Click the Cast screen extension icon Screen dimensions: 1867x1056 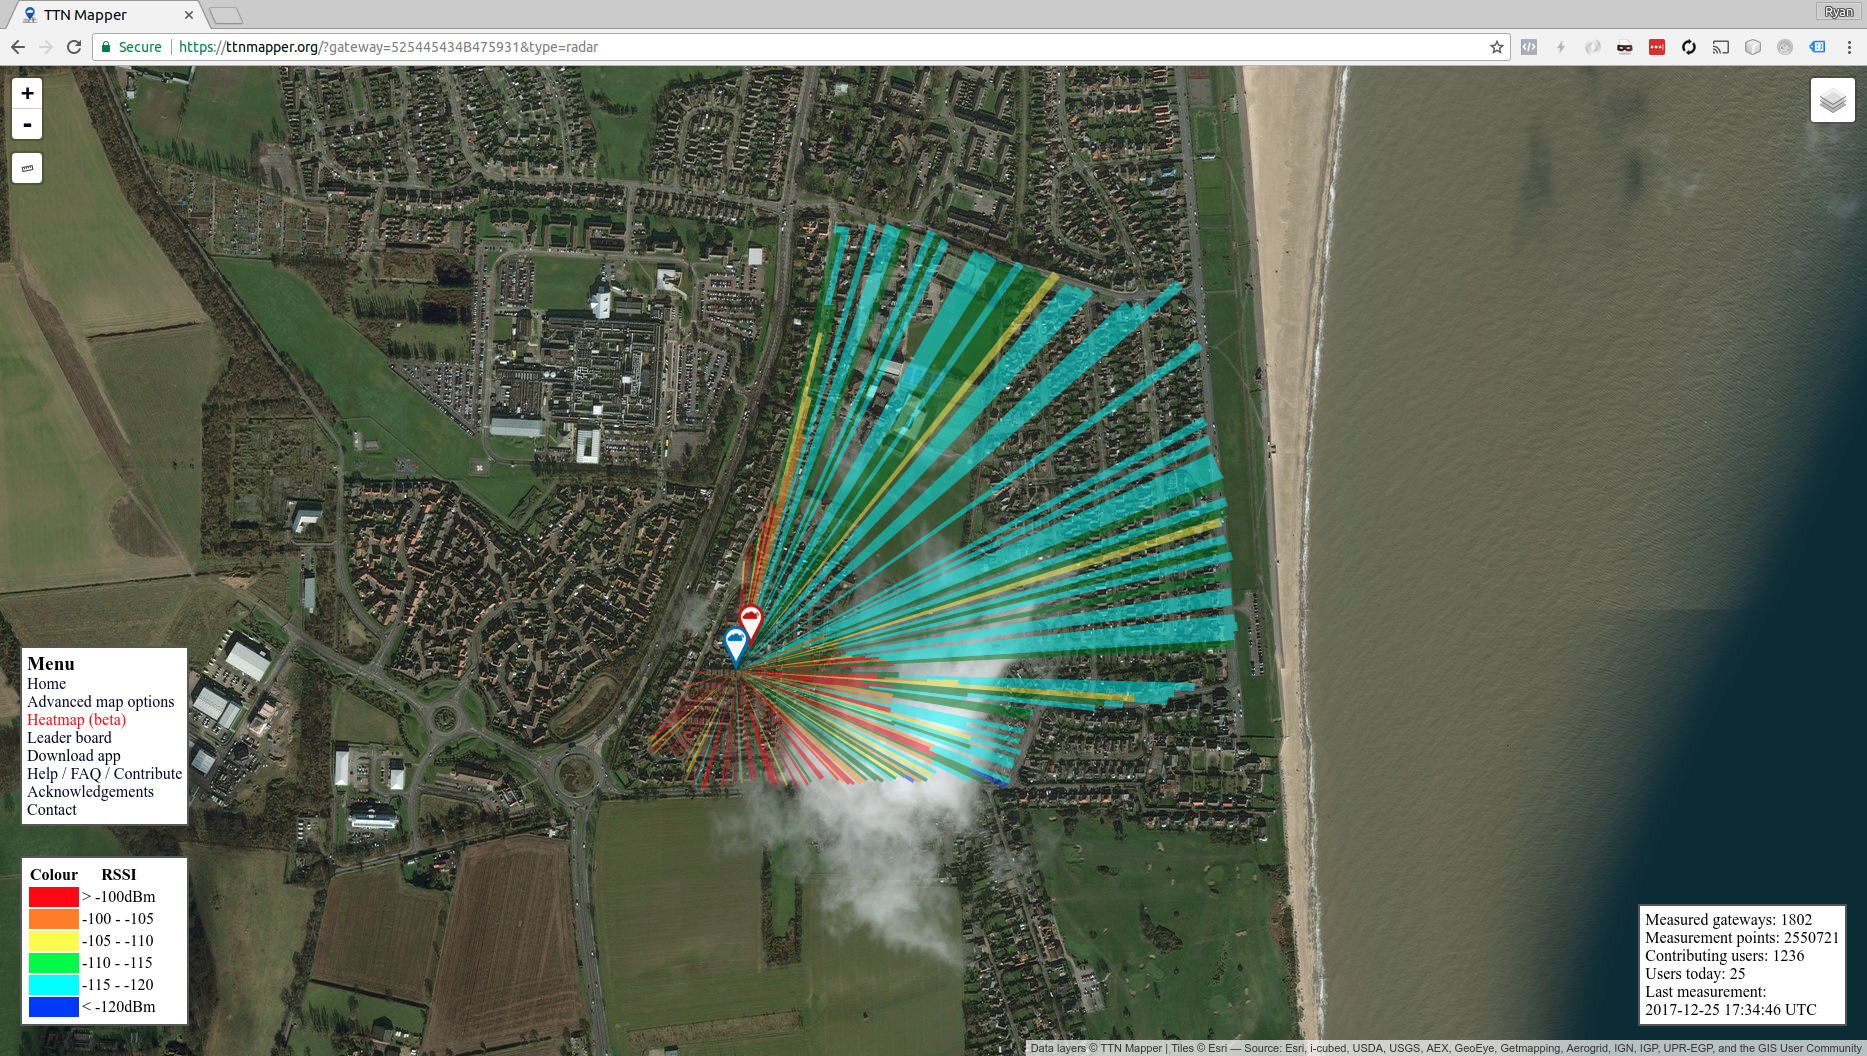[x=1720, y=47]
